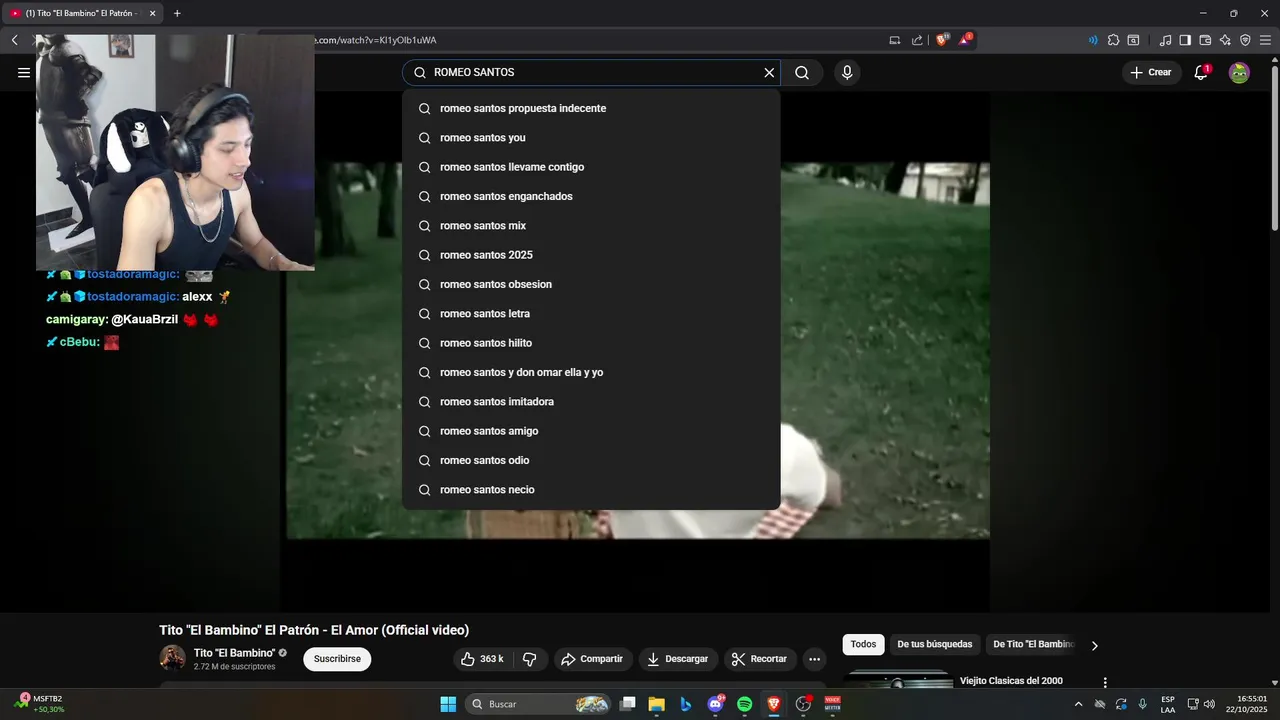
Task: Click the install/cast screen icon in address bar
Action: pos(895,40)
